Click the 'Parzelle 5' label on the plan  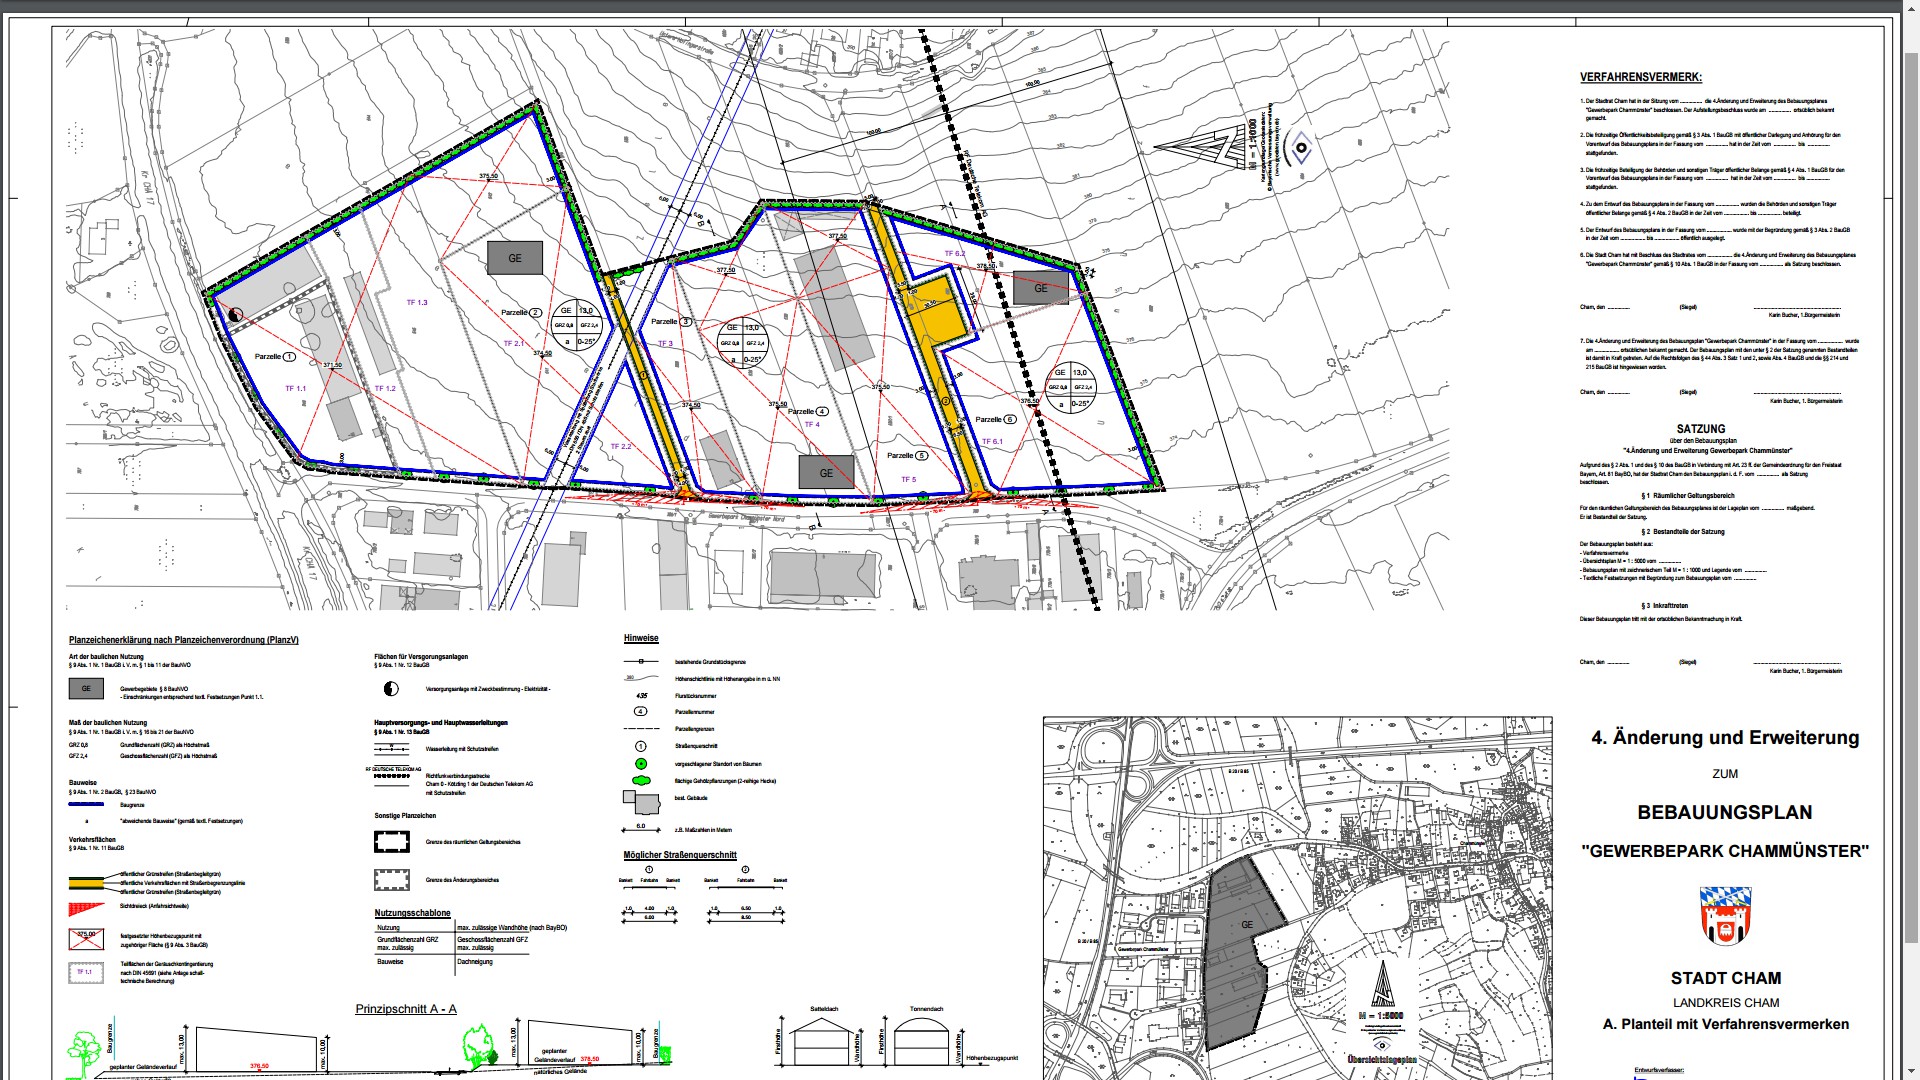pyautogui.click(x=907, y=456)
